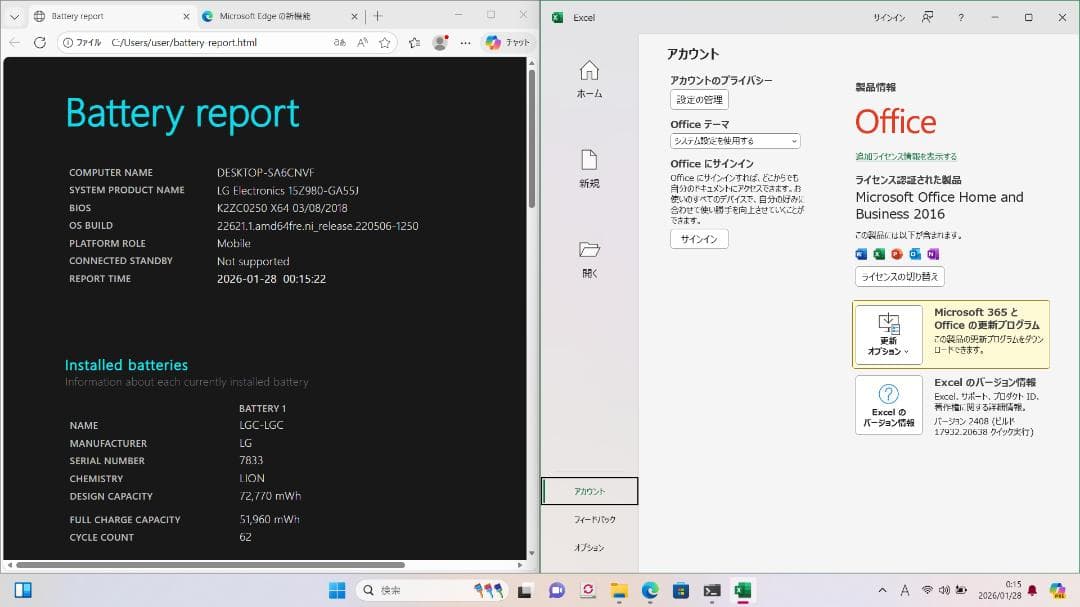Viewport: 1080px width, 607px height.
Task: Toggle read aloud in the Edge toolbar
Action: pyautogui.click(x=361, y=43)
